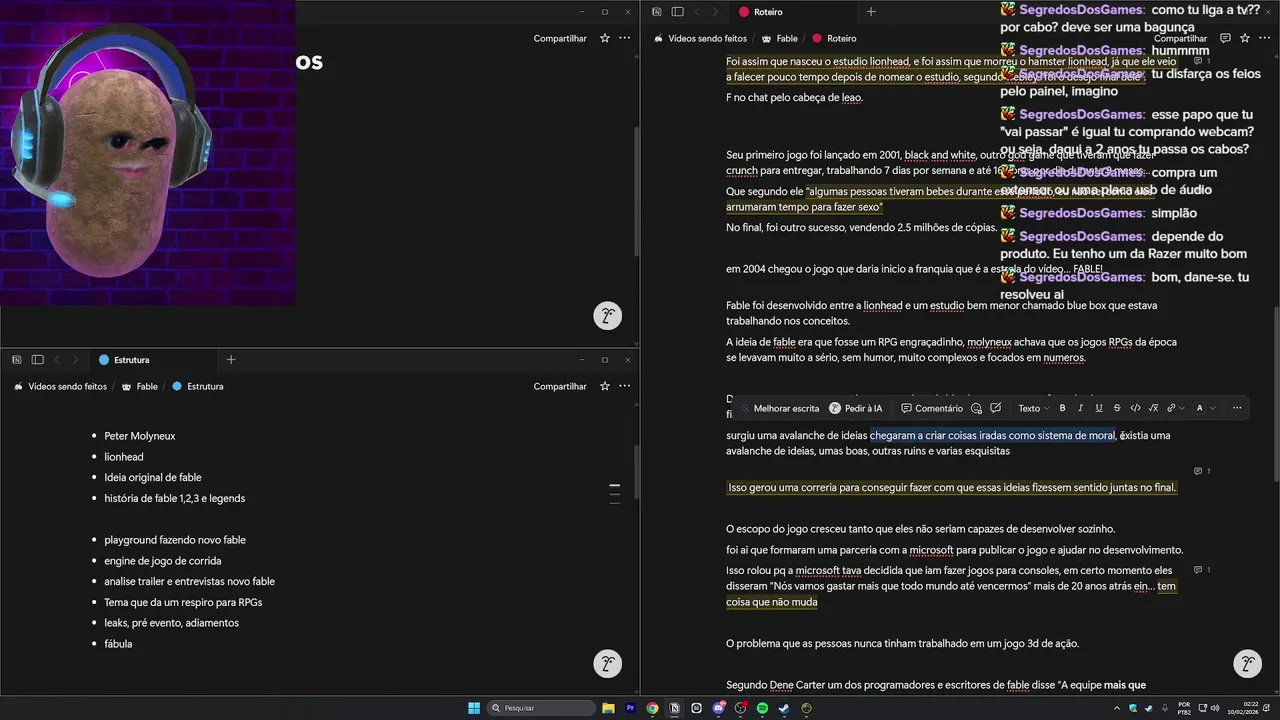The height and width of the screenshot is (720, 1280).
Task: Open Notion AI assistant button in top-left window
Action: tap(607, 317)
